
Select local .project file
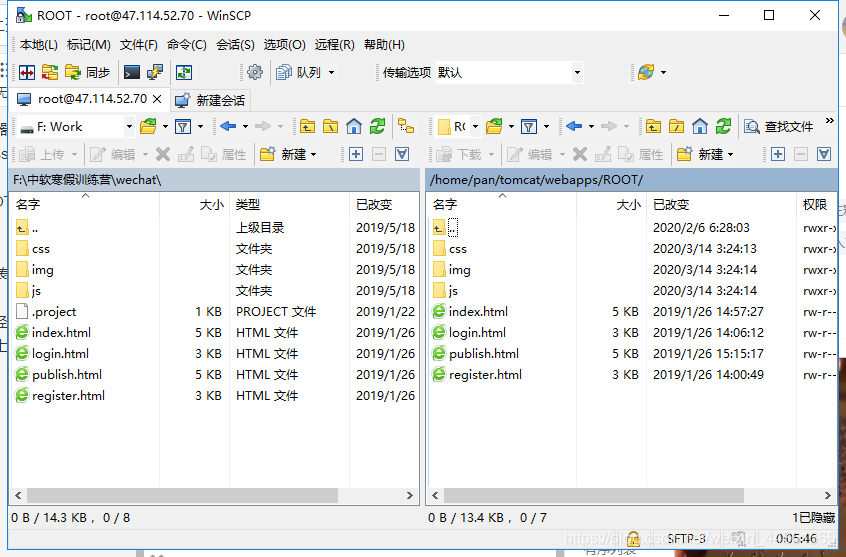[54, 312]
